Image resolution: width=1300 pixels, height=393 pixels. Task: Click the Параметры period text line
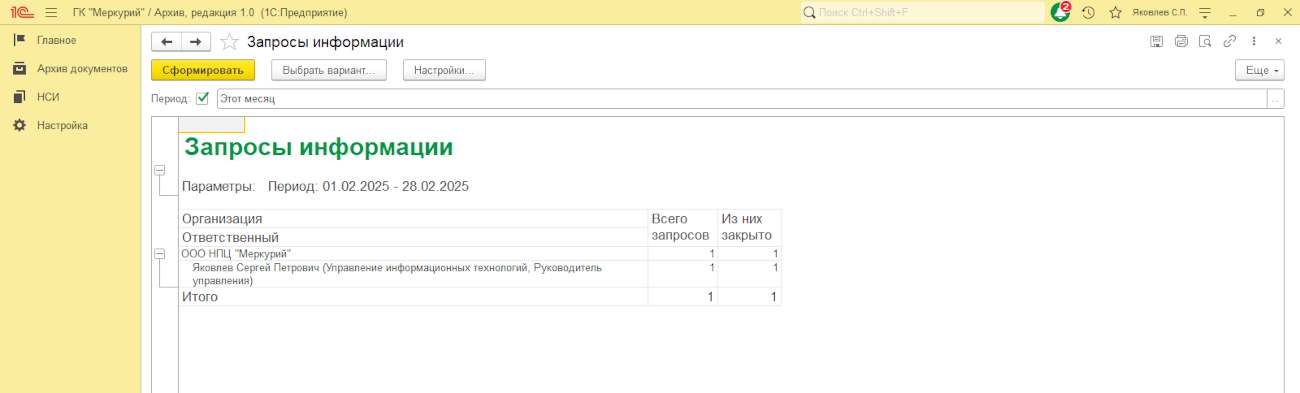(325, 186)
